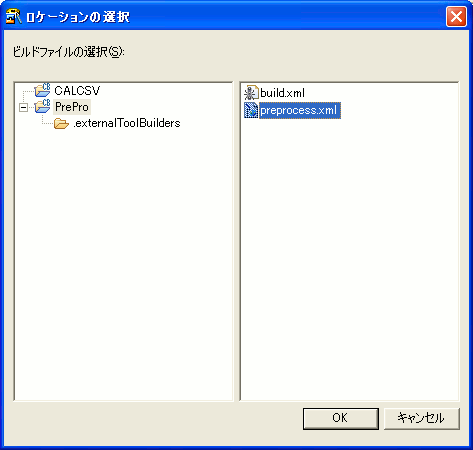Screen dimensions: 473x450
Task: Select build.xml in file list
Action: coord(282,93)
